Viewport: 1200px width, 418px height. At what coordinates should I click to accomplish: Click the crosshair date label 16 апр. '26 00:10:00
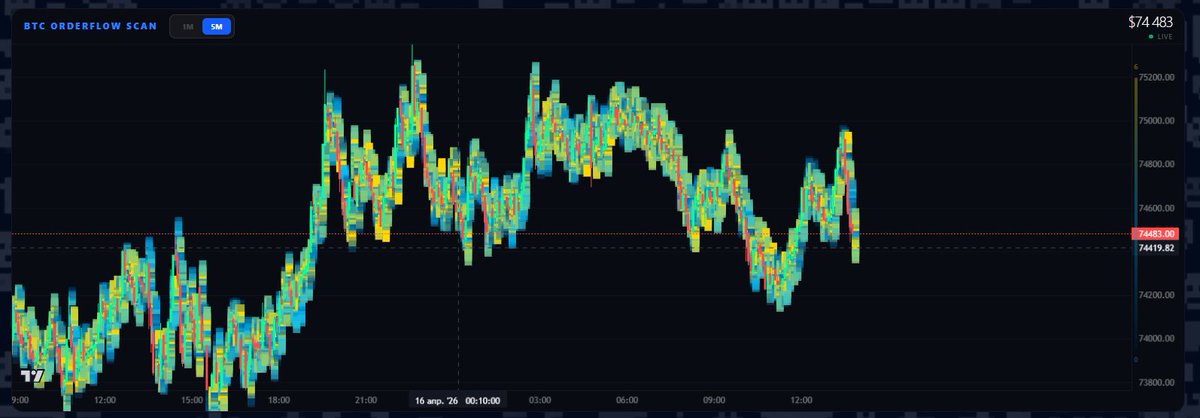tap(459, 400)
